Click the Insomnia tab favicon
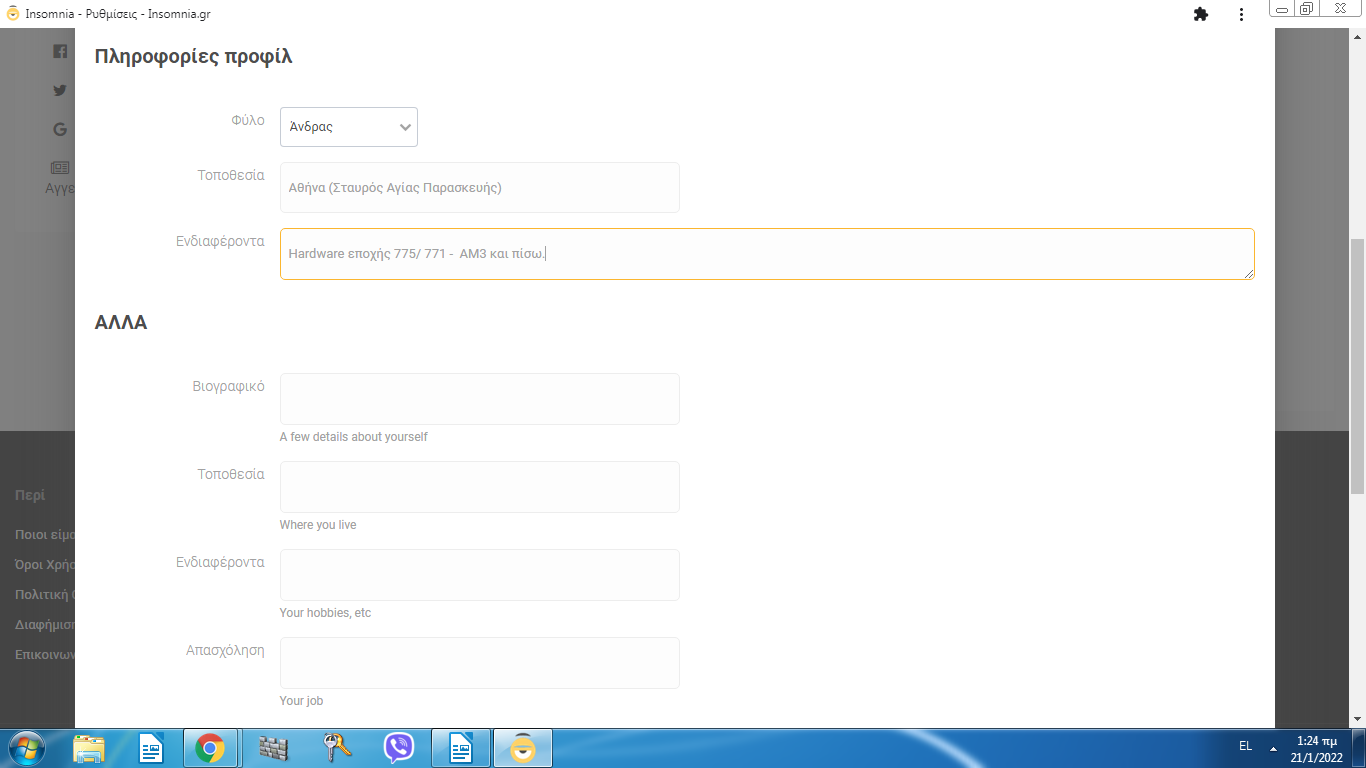The image size is (1366, 768). tap(12, 14)
